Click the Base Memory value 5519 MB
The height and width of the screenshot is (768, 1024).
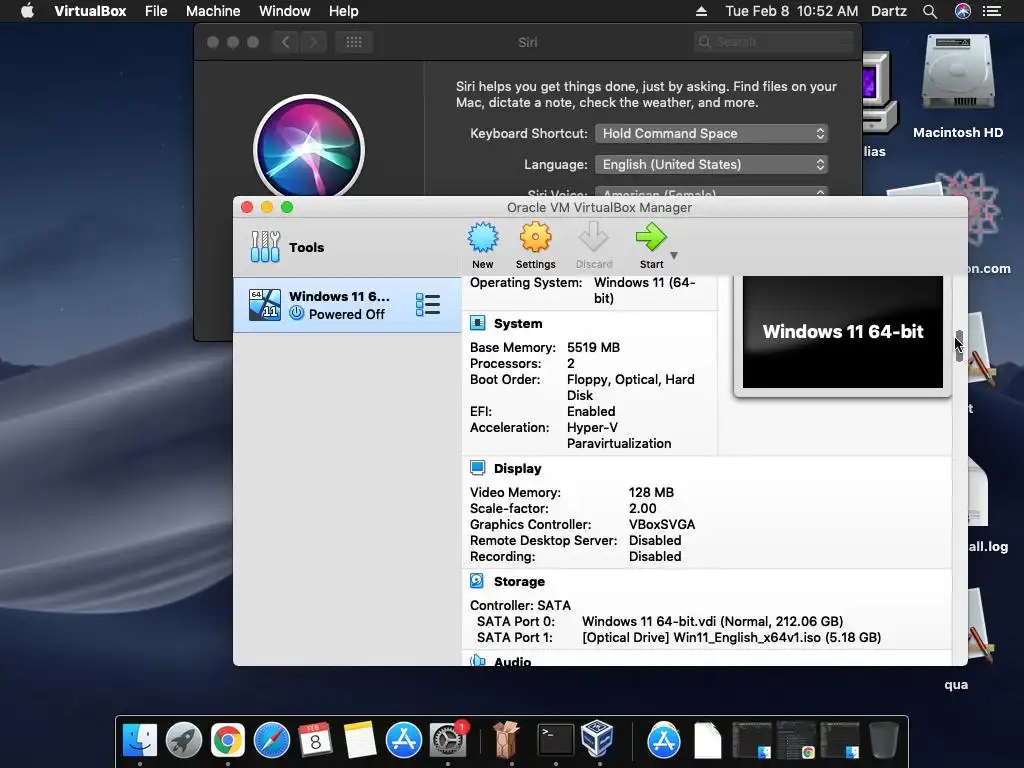[x=593, y=347]
